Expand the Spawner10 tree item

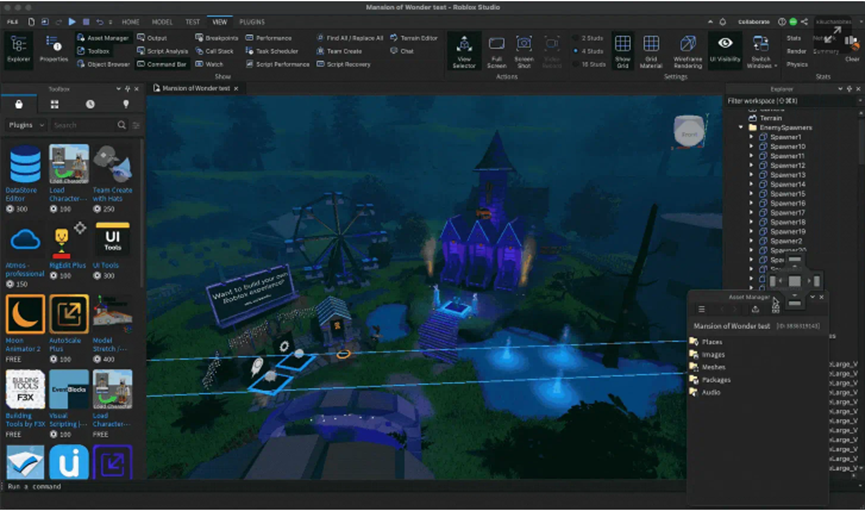point(751,146)
